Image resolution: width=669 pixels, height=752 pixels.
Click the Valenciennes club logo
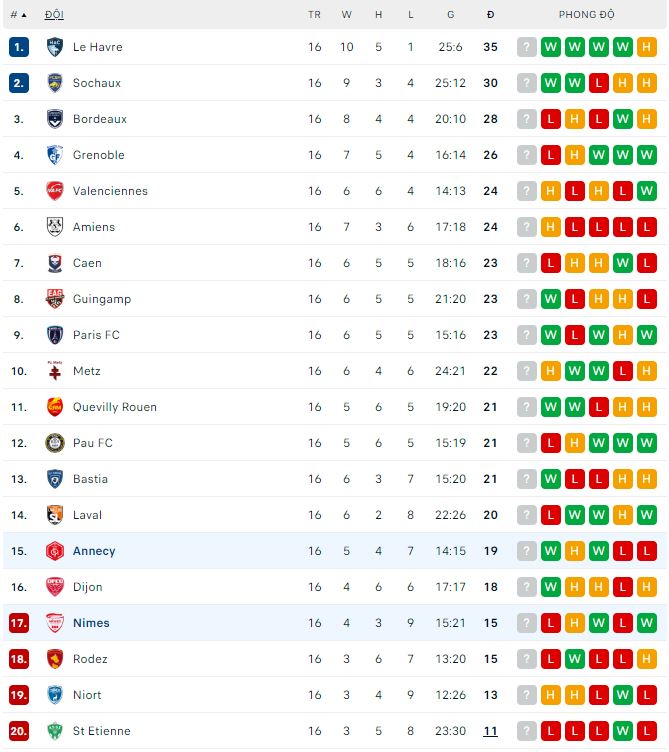click(x=55, y=191)
